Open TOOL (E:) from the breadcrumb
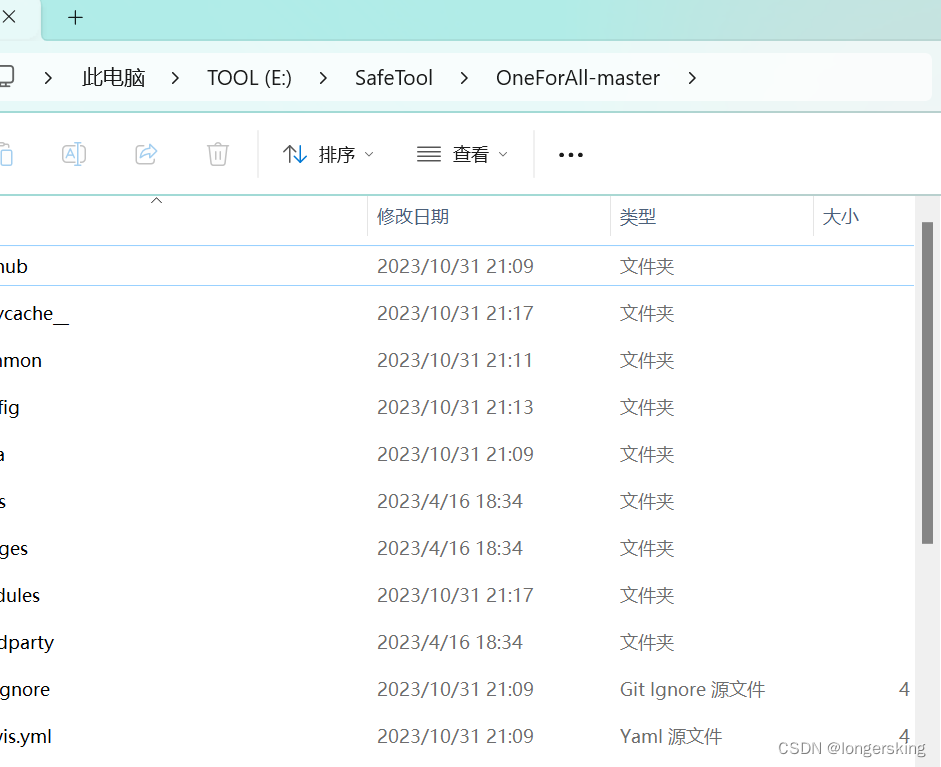 [x=249, y=77]
